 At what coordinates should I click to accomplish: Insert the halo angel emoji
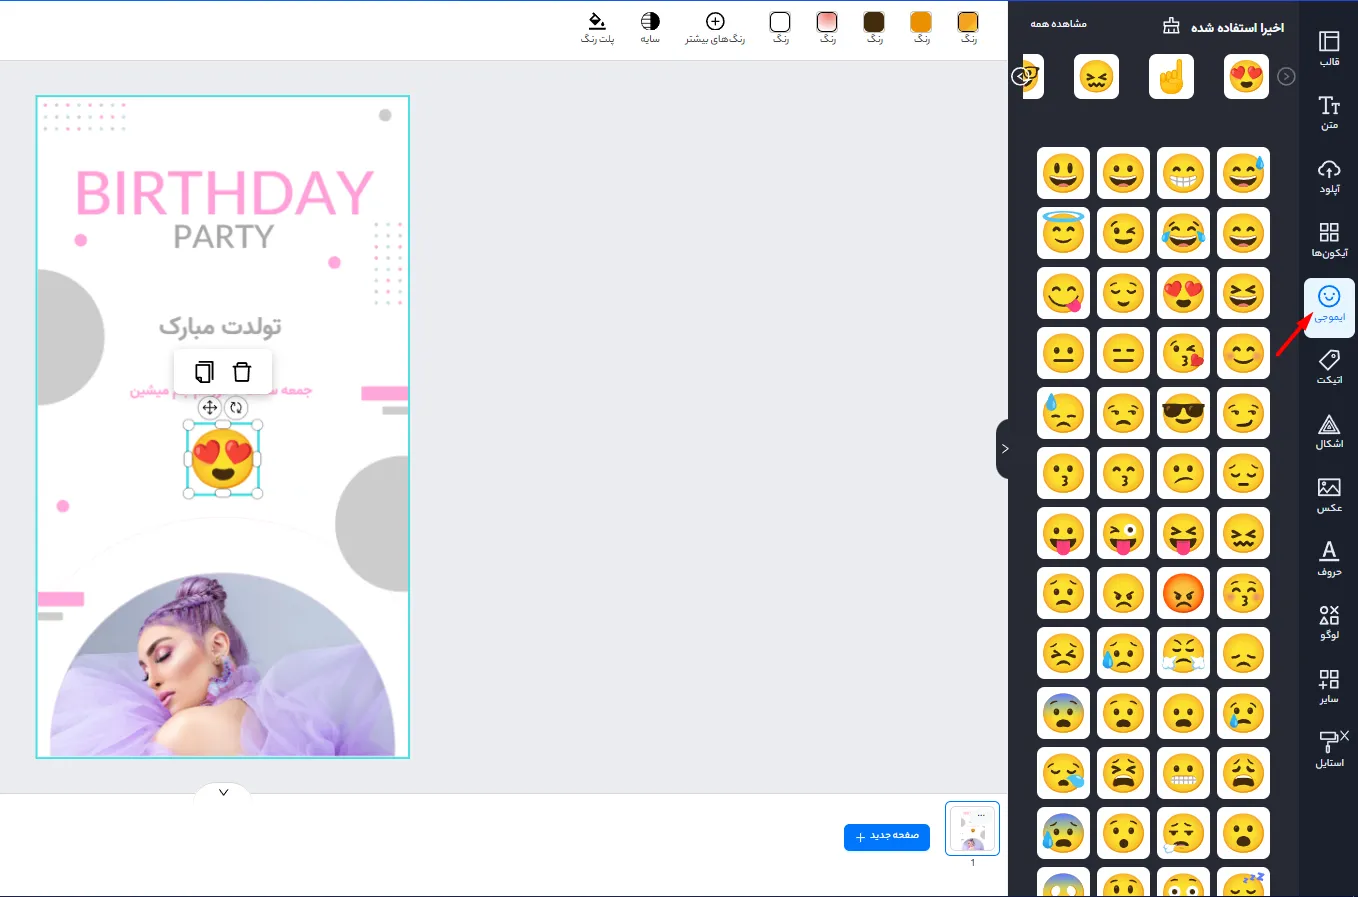pos(1063,233)
